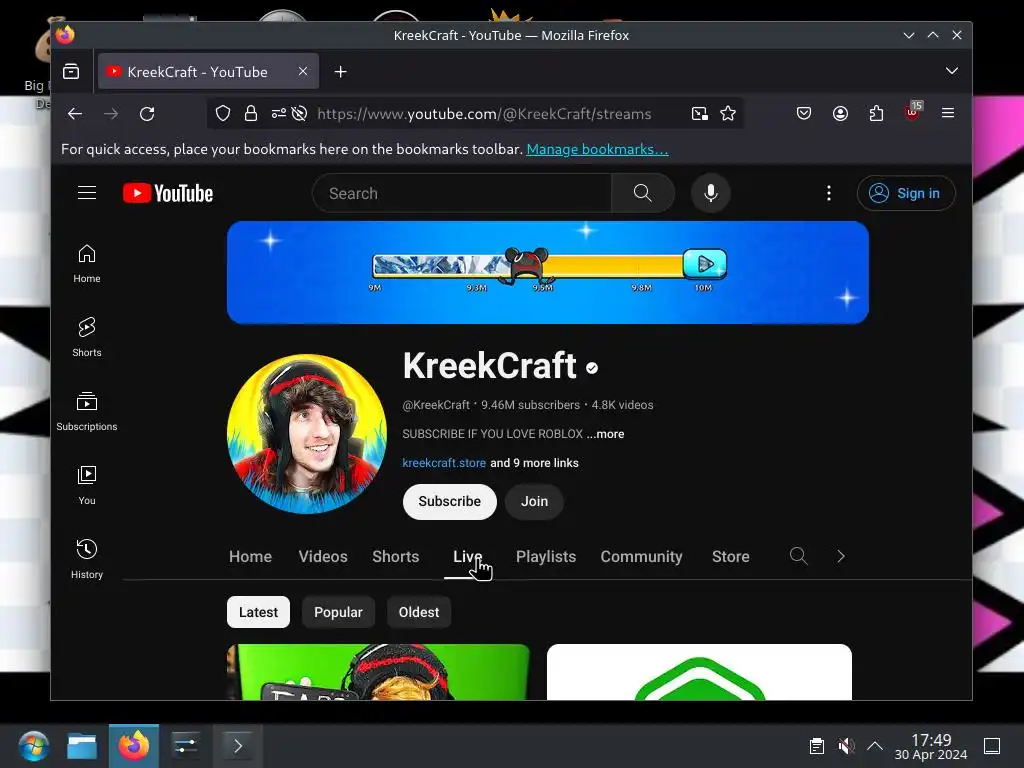This screenshot has width=1024, height=768.
Task: Search within the channel using magnifier icon
Action: coord(798,556)
